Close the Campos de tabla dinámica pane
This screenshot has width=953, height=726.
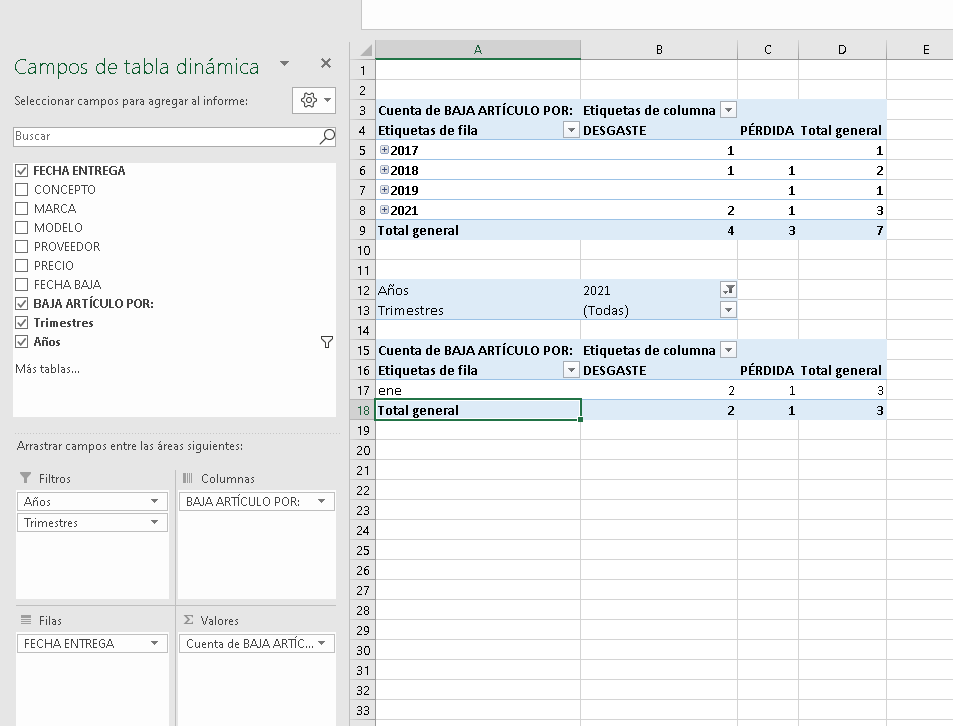(x=326, y=63)
